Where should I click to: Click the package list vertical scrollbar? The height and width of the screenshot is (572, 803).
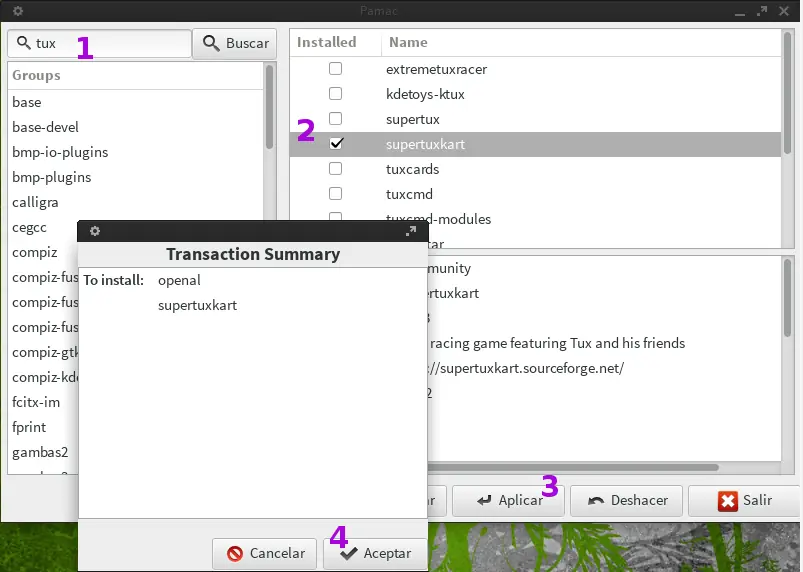[x=787, y=93]
